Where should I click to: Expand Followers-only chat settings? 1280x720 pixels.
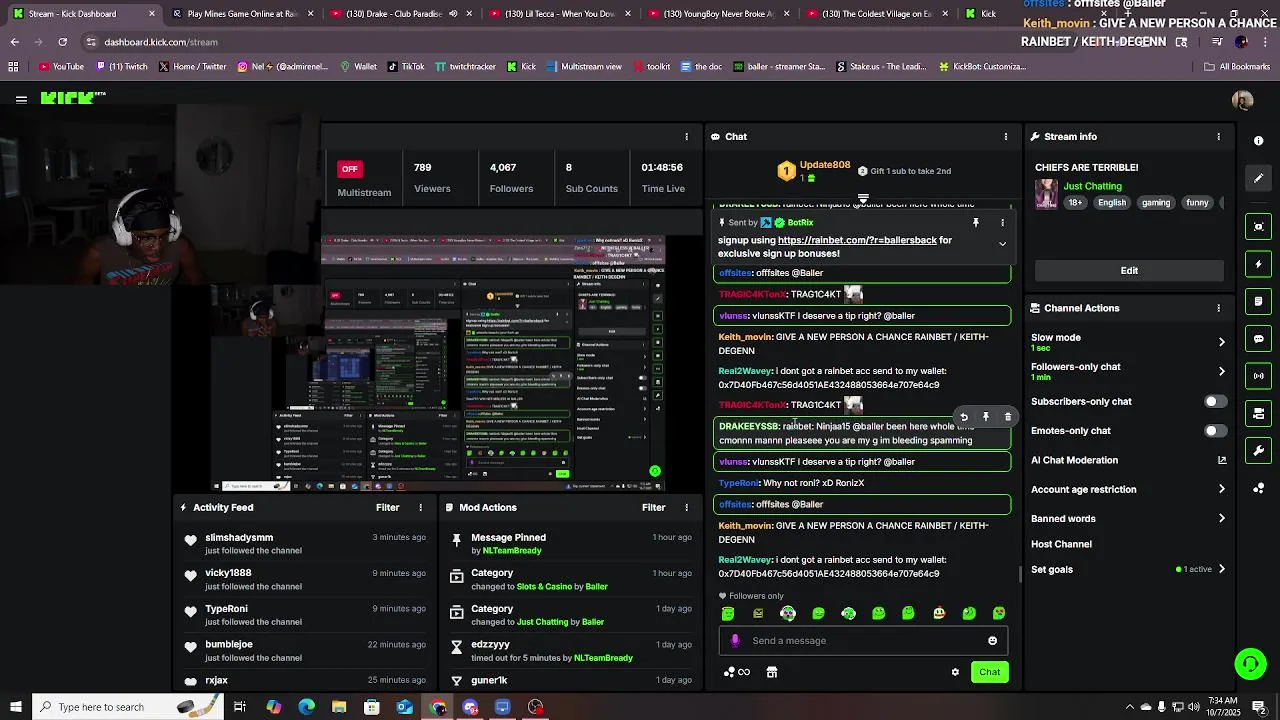click(1221, 371)
